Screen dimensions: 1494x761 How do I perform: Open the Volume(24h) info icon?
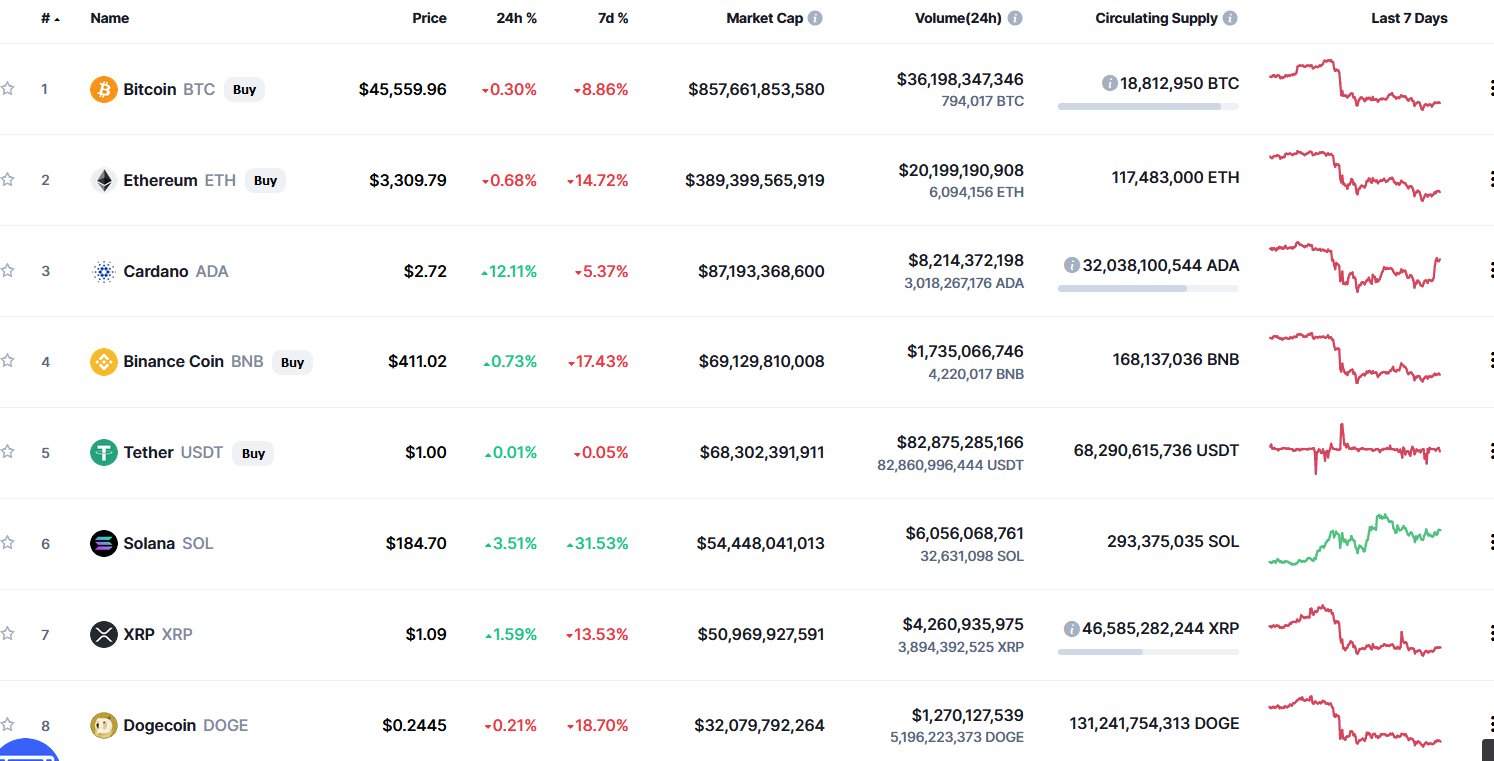(1015, 18)
